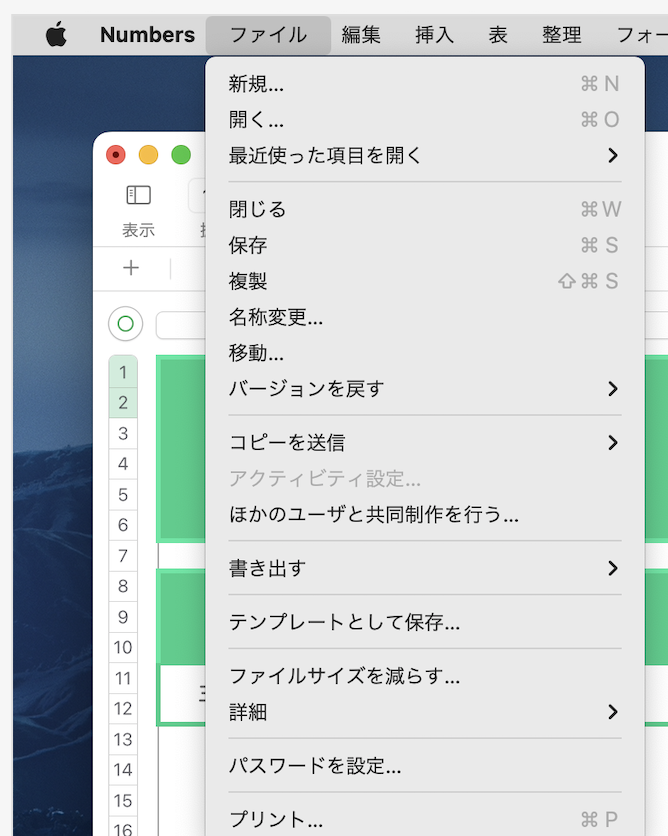Image resolution: width=668 pixels, height=836 pixels.
Task: Select row header 3
Action: [x=123, y=433]
